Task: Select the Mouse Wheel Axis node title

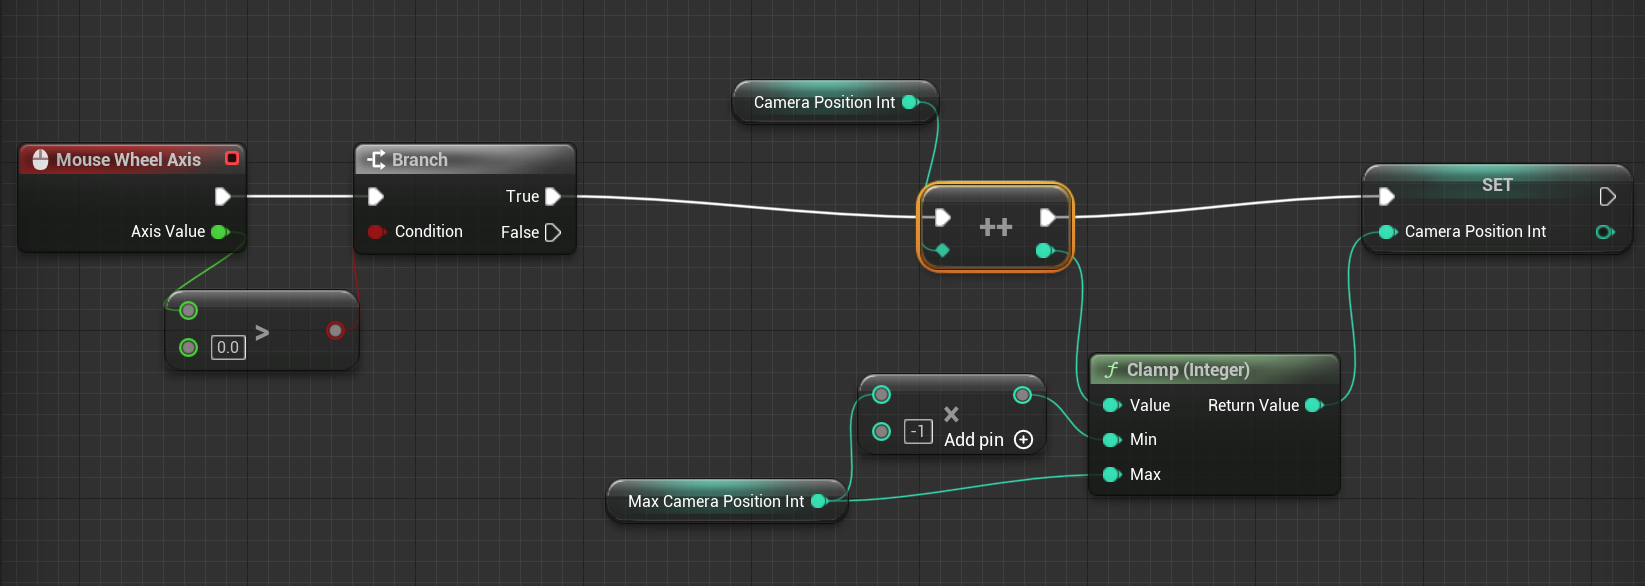Action: (128, 160)
